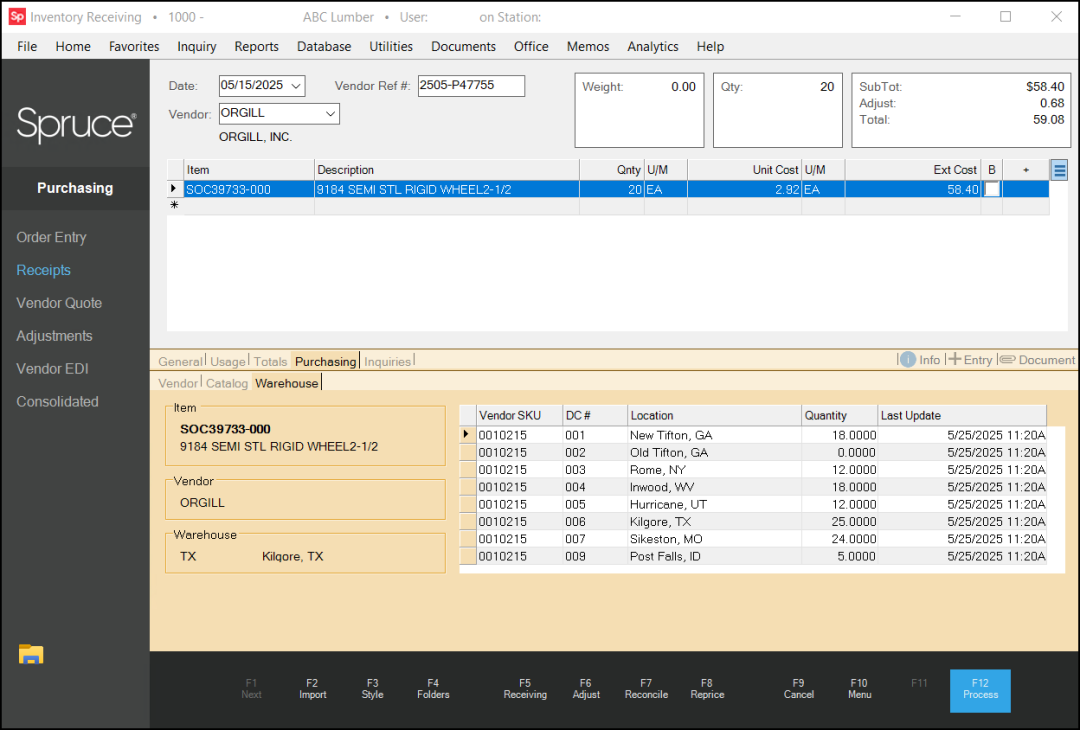The width and height of the screenshot is (1080, 730).
Task: Click the F2 Import button
Action: [x=313, y=689]
